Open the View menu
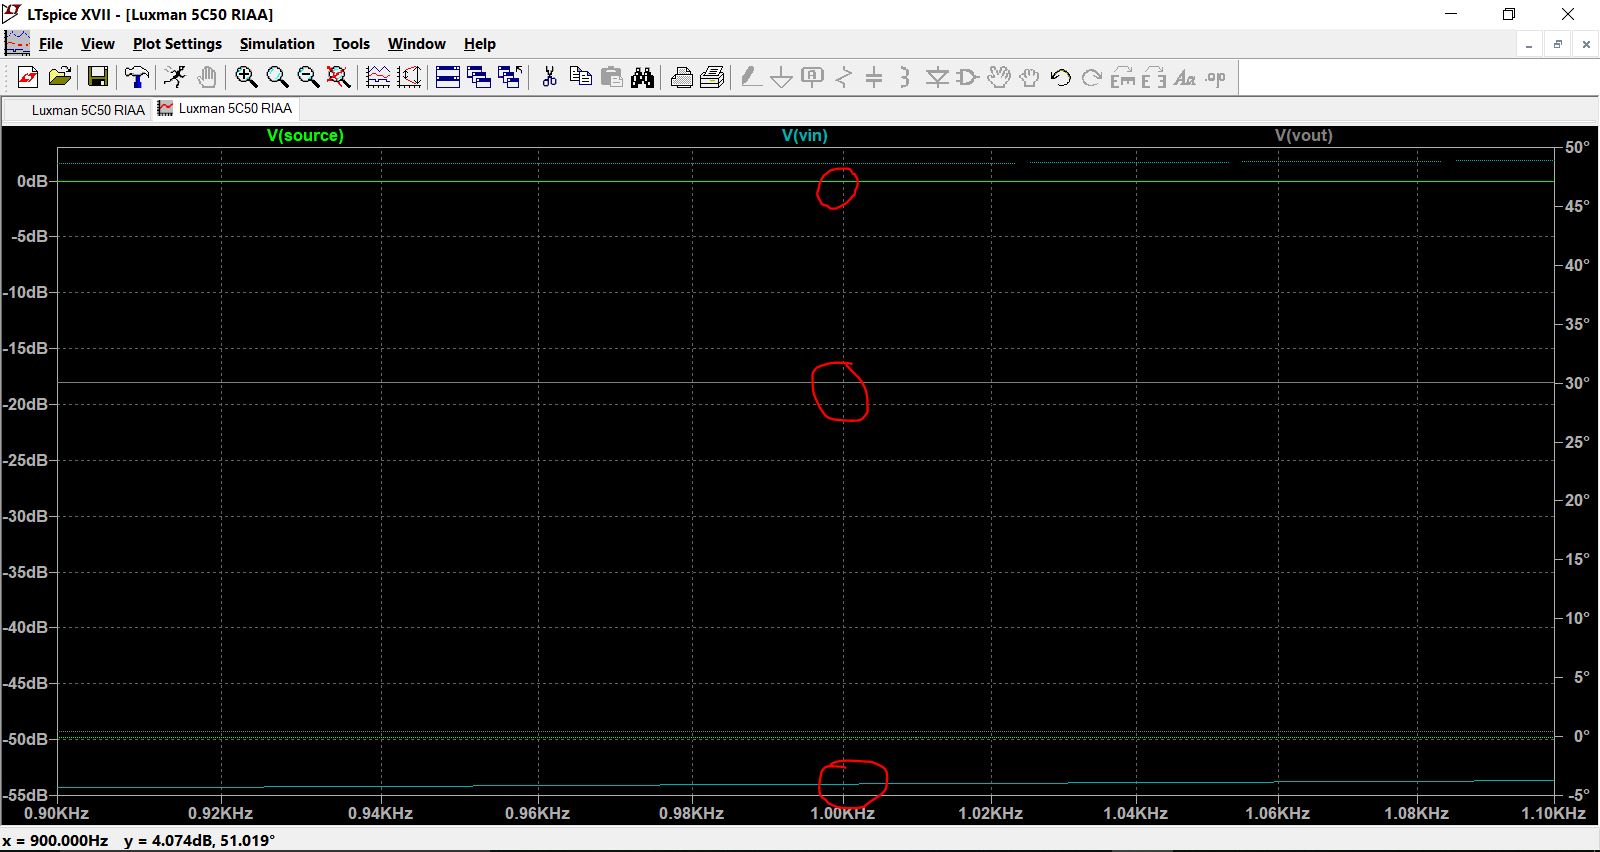 [x=98, y=44]
